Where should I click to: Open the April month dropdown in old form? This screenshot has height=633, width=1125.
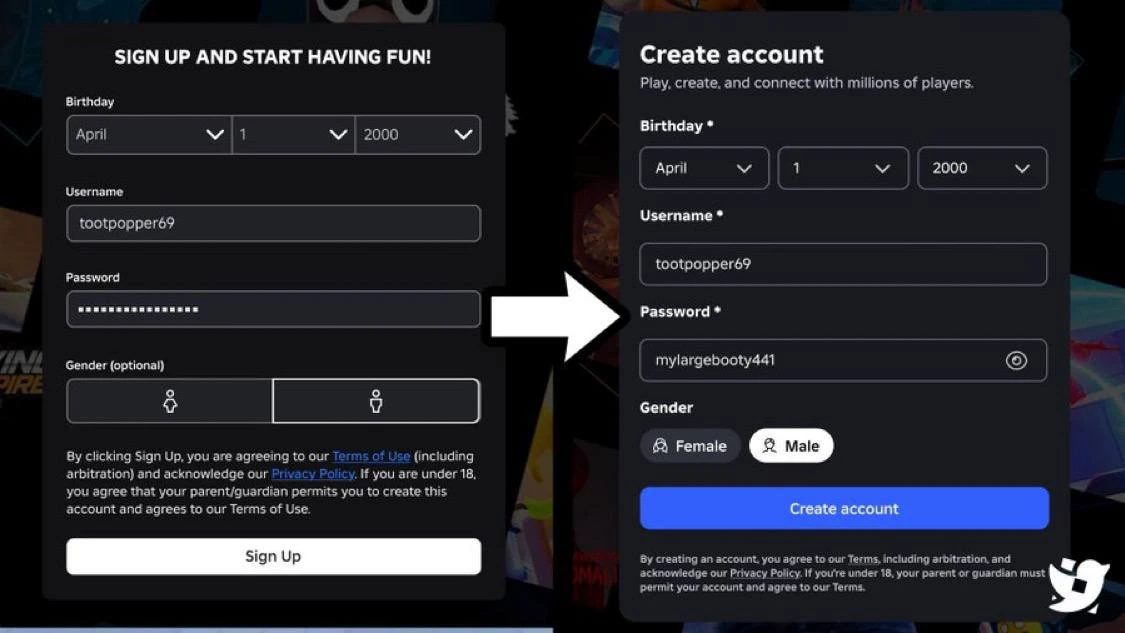coord(149,134)
